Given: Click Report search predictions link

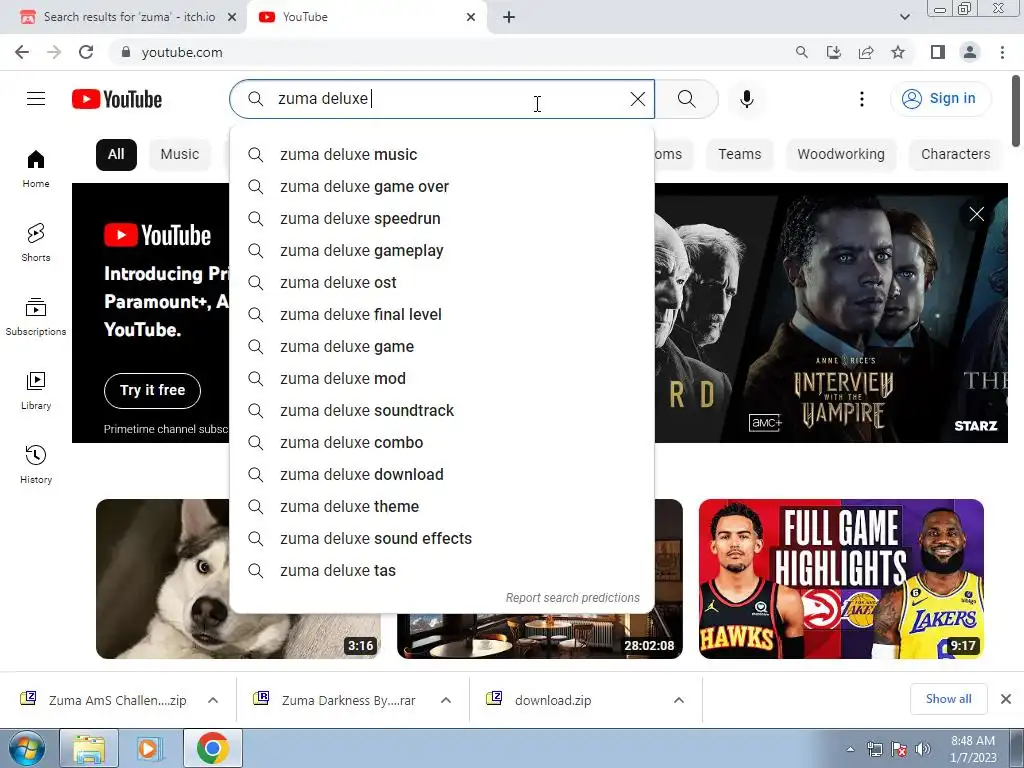Looking at the screenshot, I should 572,598.
